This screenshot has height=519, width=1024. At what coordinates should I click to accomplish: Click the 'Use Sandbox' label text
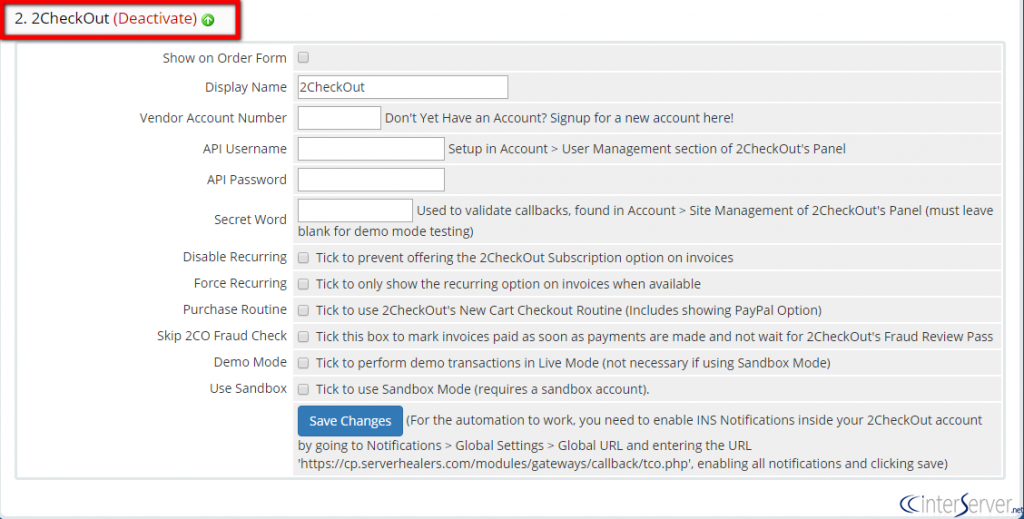(248, 388)
